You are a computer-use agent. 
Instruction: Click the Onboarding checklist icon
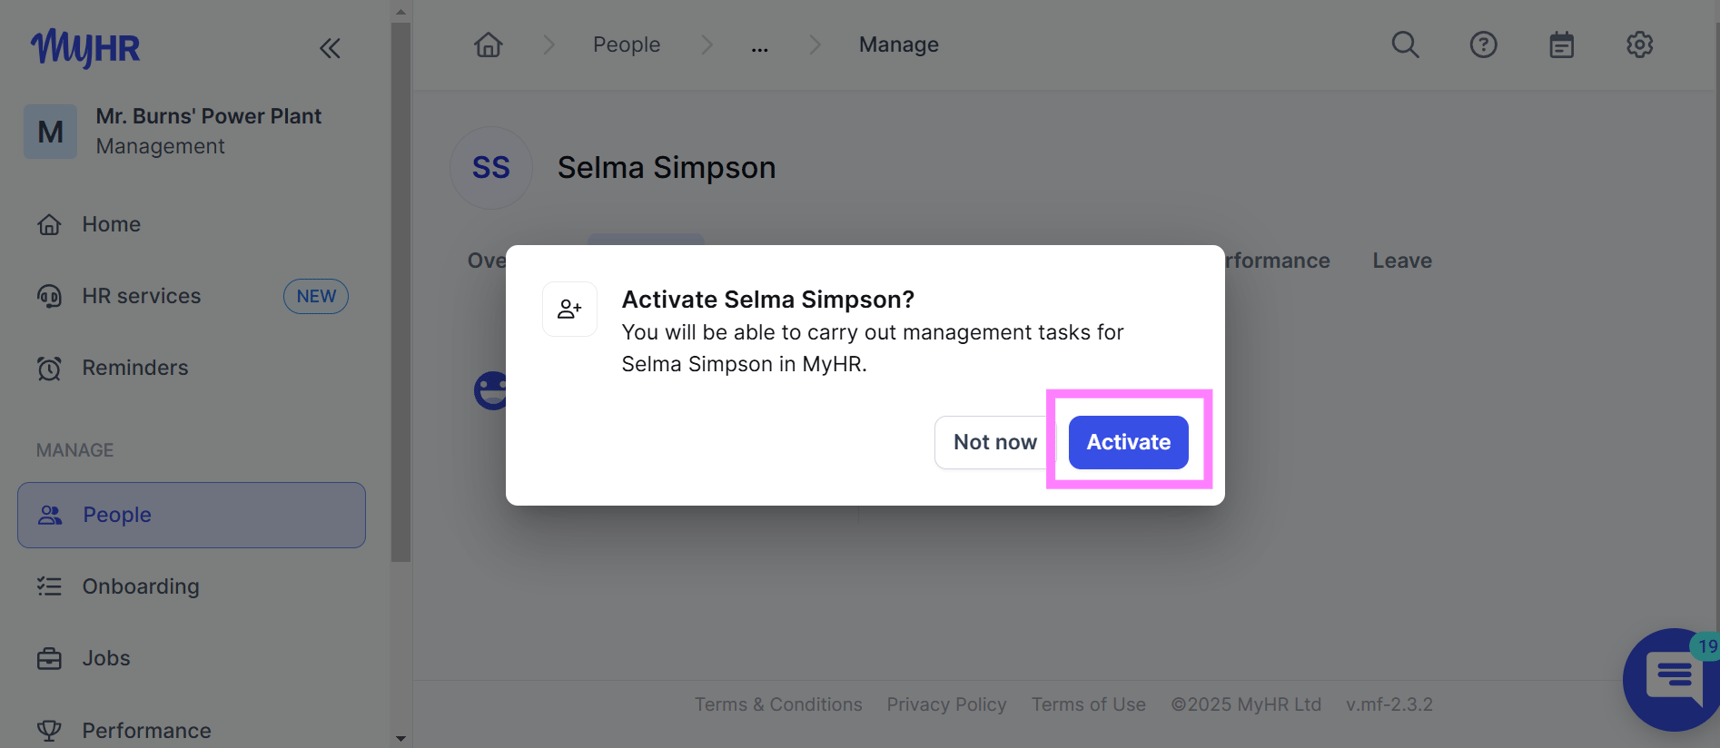tap(49, 586)
